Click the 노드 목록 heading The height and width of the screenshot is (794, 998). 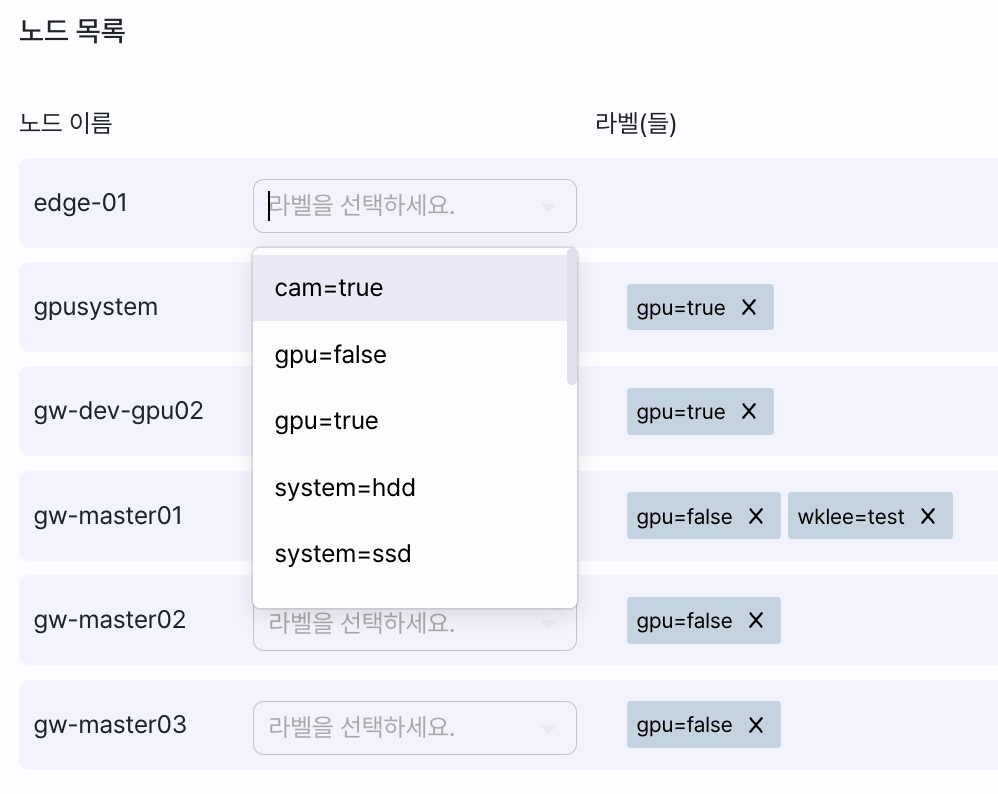click(72, 31)
